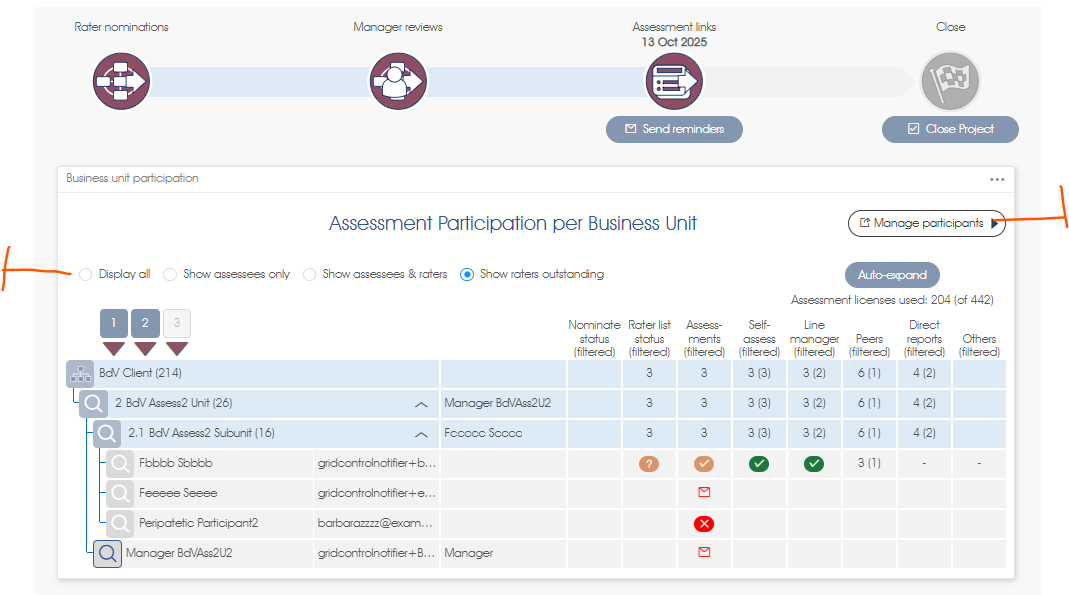Select Show assessees & raters option
1069x595 pixels.
coord(310,274)
